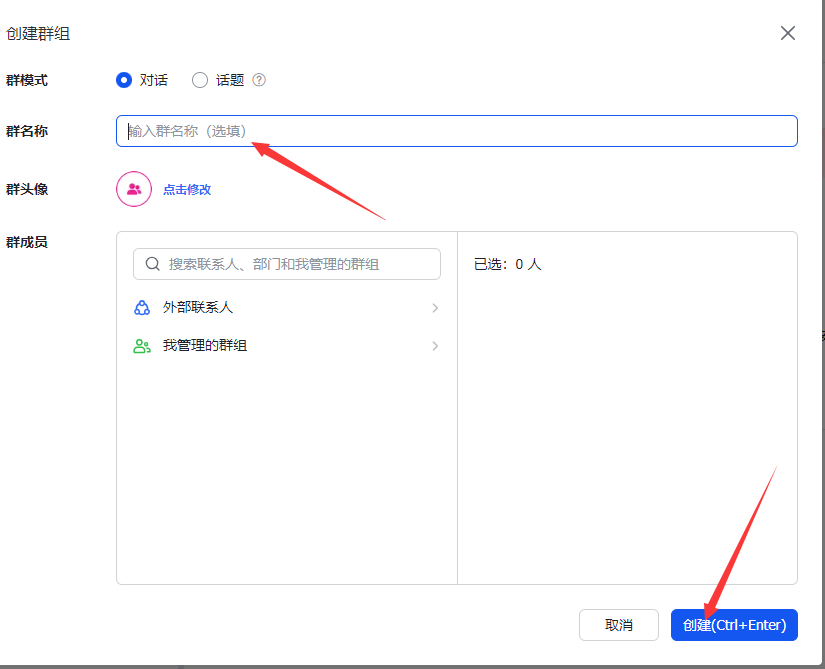Select the 话题 group mode radio button

(x=200, y=80)
